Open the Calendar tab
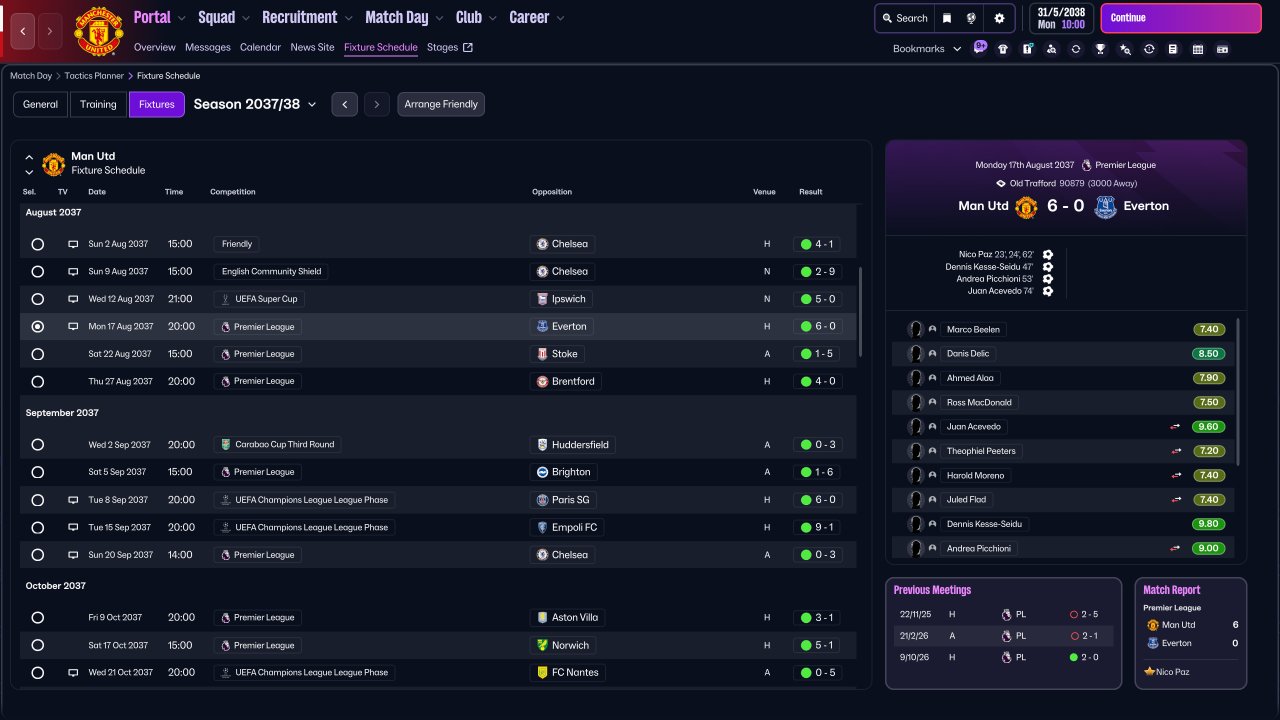1280x720 pixels. tap(260, 47)
